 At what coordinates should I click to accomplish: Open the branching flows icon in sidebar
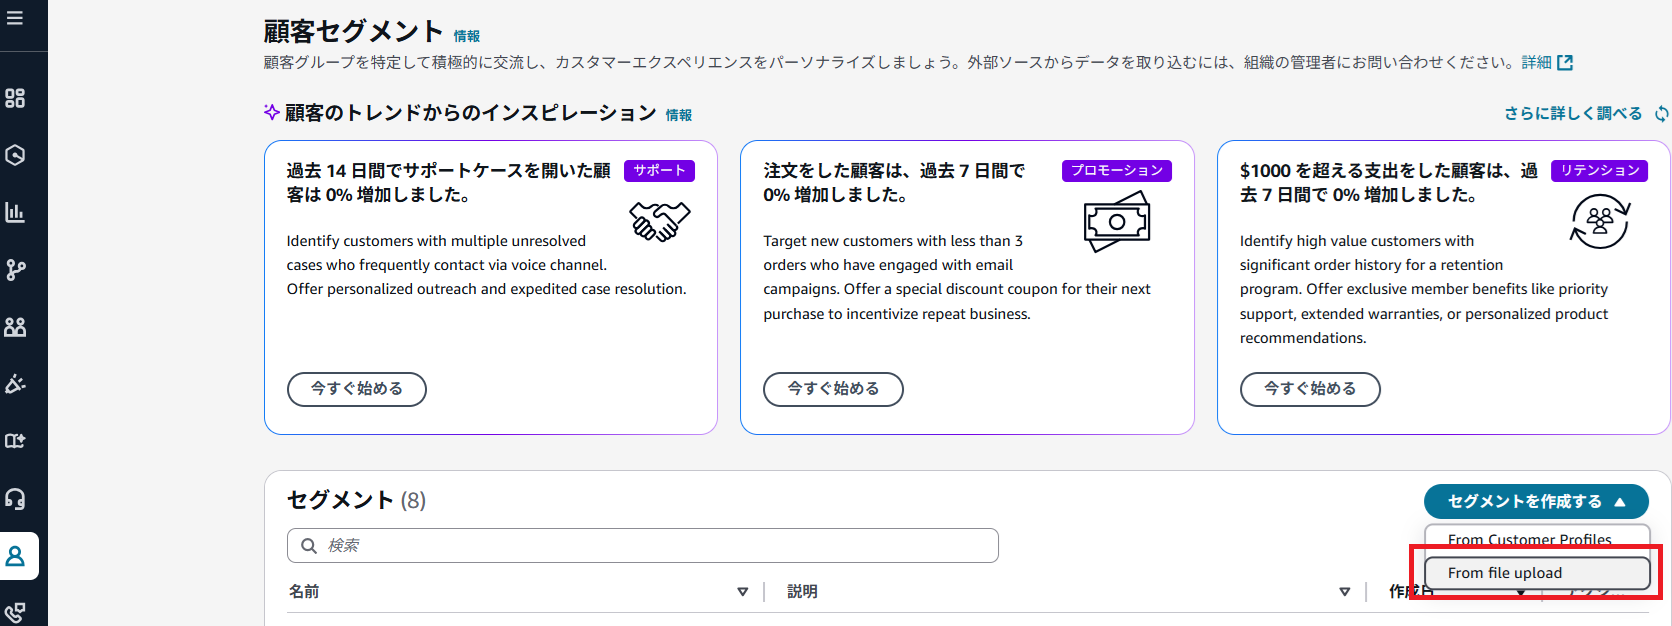point(15,270)
